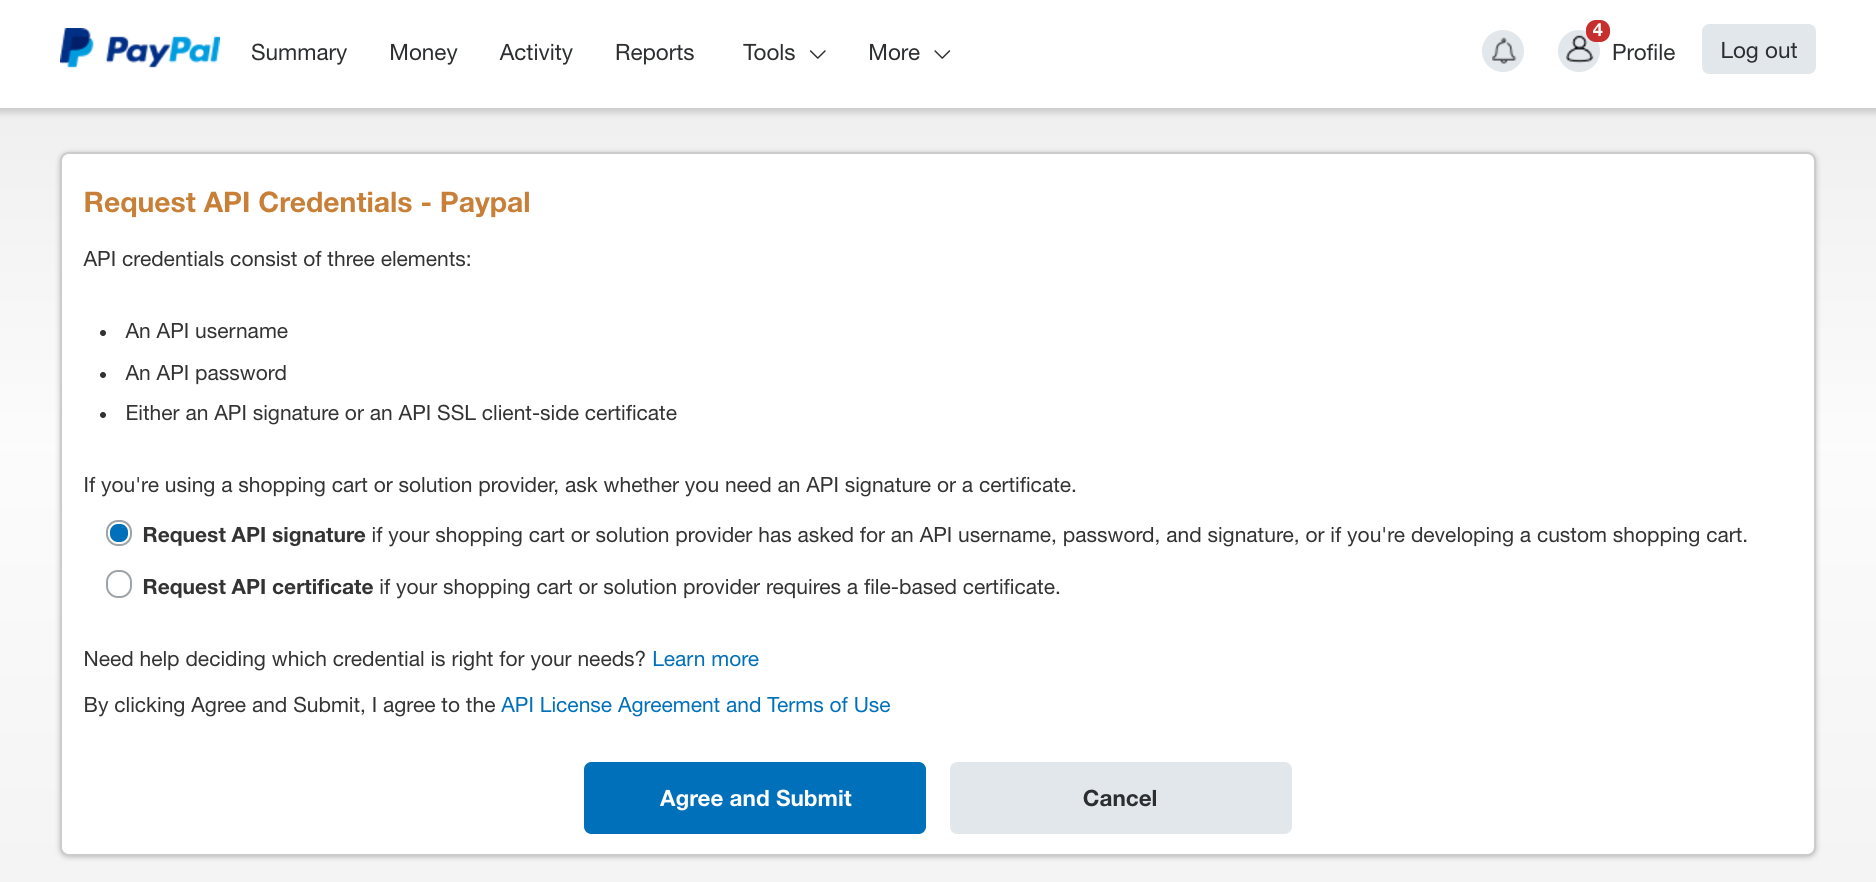
Task: Click the bold 'Request API certificate' label
Action: 258,587
